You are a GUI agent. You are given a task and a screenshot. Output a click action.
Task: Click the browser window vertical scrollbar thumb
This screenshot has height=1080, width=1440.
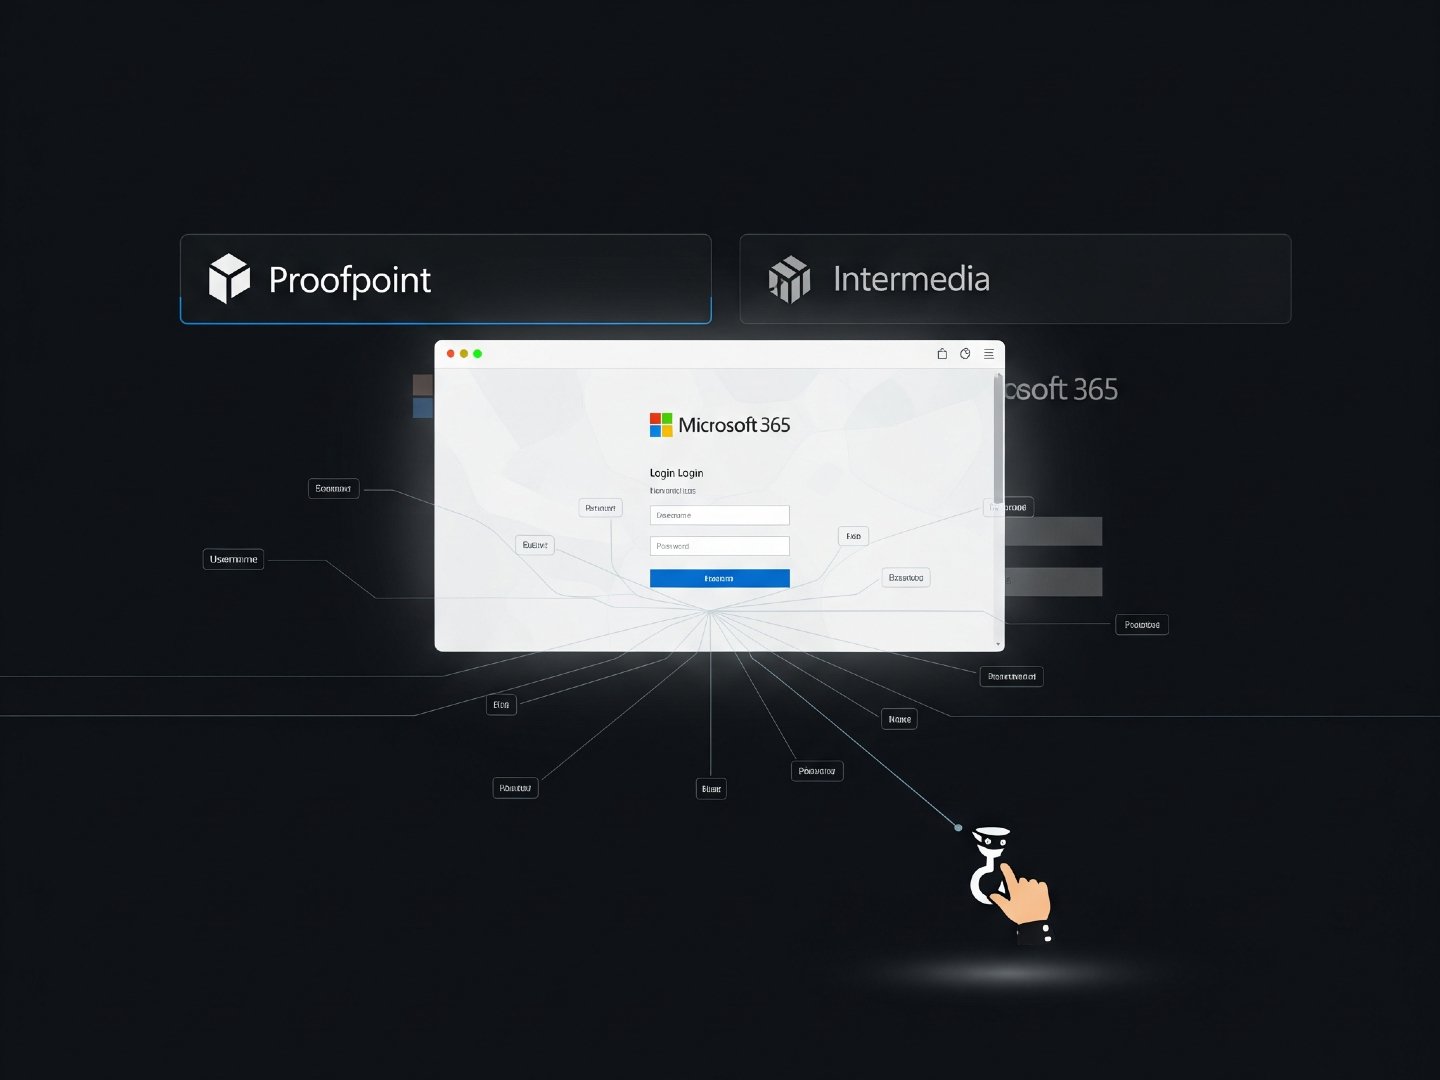click(998, 438)
